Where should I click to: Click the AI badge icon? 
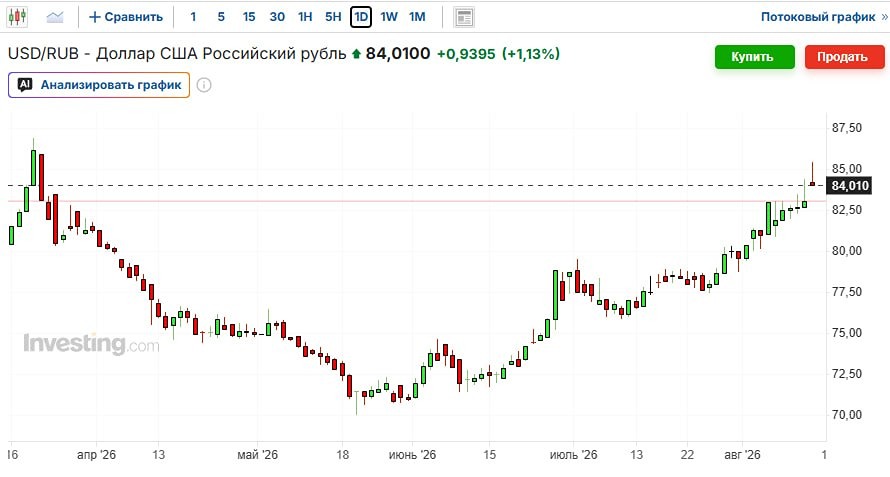click(x=24, y=85)
